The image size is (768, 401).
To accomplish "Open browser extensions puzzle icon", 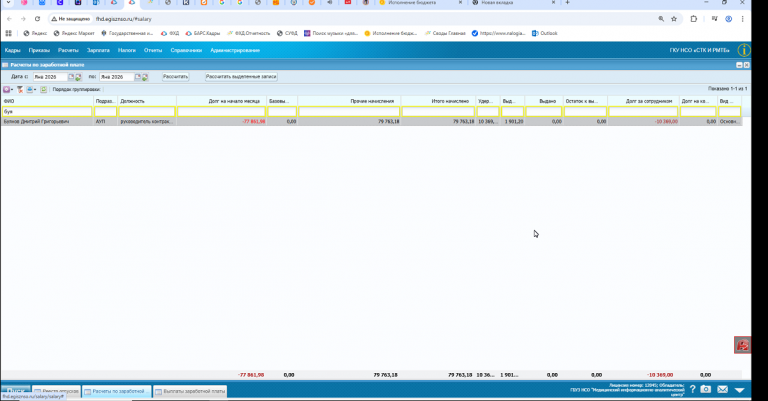I will [694, 19].
